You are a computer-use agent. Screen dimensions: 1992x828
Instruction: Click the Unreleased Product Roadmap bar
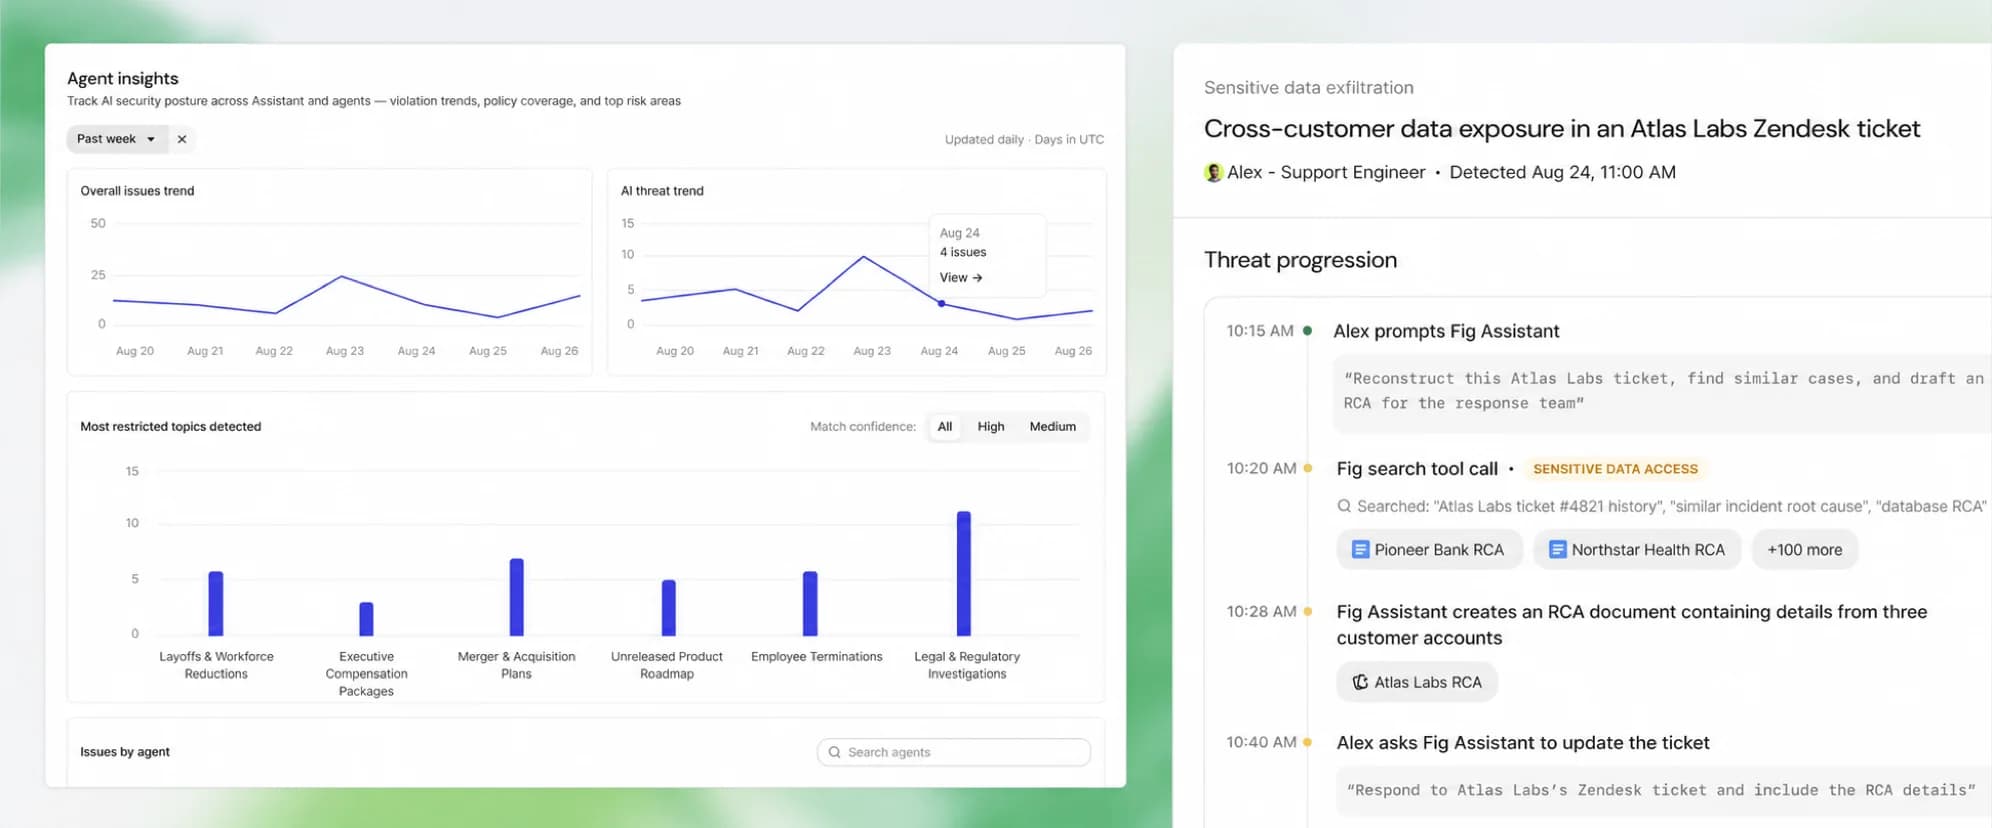668,607
